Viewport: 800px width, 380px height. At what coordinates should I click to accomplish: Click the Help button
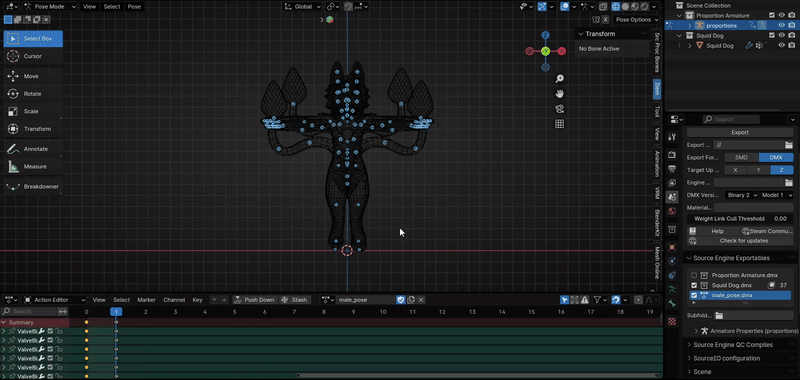coord(712,231)
